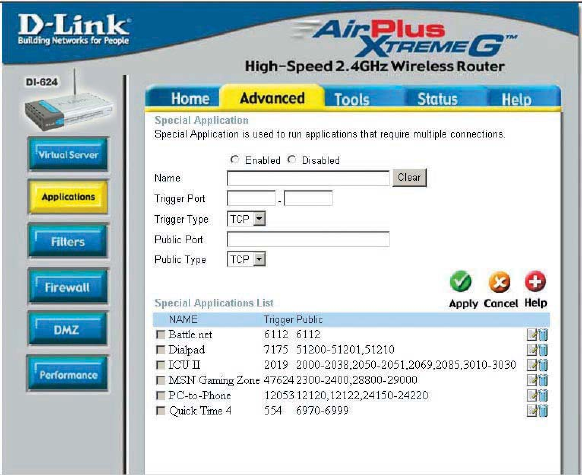Switch to the Tools tab
The image size is (582, 475).
tap(352, 99)
